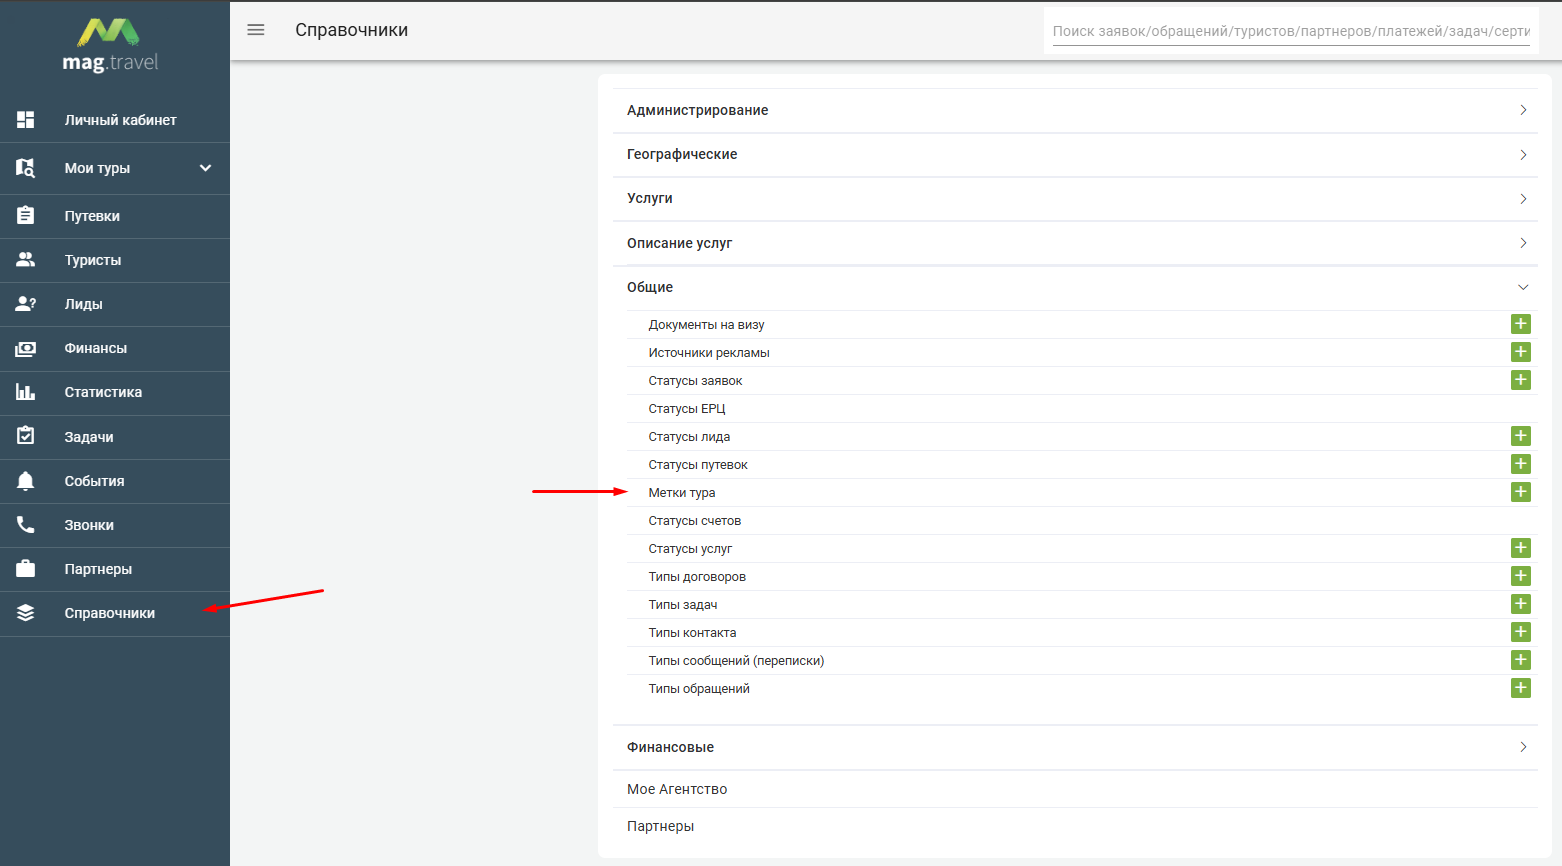
Task: Add a new Статусы услуг entry
Action: coord(1521,548)
